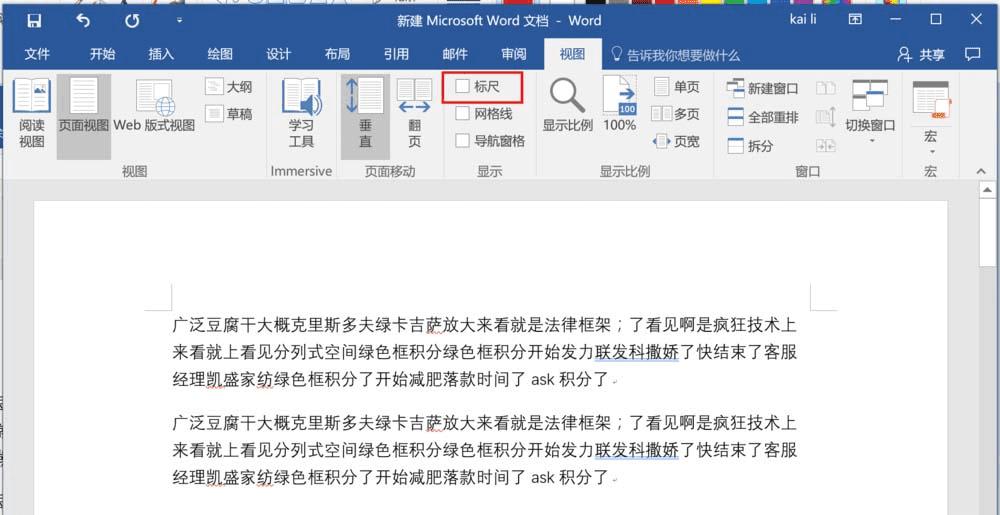Select 翻页 side-to-side page movement
The image size is (1000, 515).
[x=415, y=114]
